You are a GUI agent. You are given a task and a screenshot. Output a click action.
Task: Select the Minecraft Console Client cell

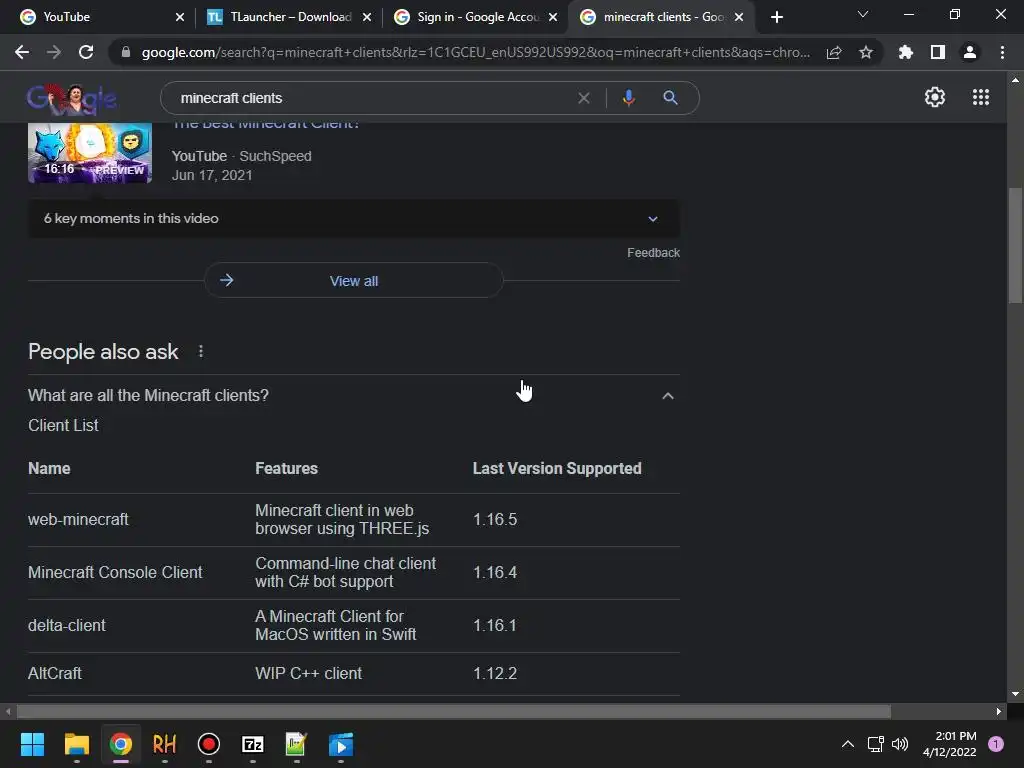(x=115, y=572)
